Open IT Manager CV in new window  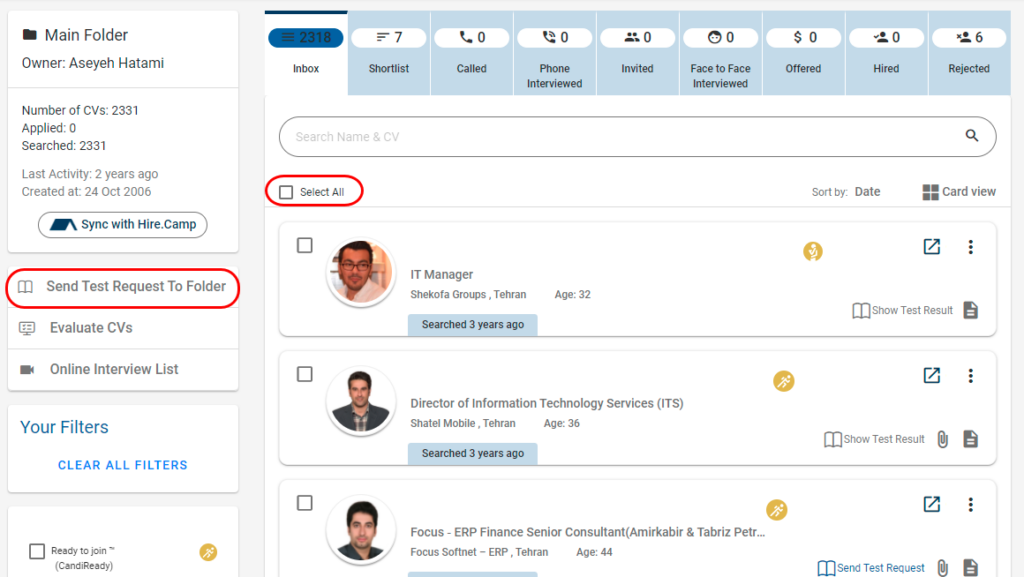tap(931, 247)
